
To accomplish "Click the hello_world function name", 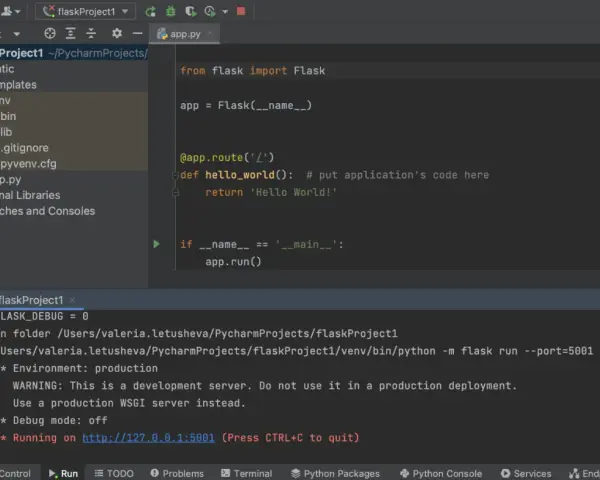I will click(240, 175).
